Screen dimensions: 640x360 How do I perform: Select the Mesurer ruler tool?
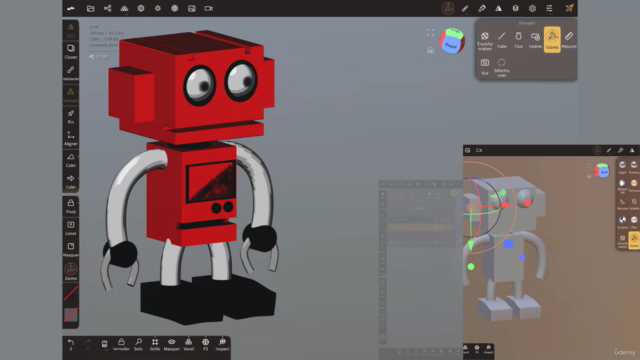point(569,40)
